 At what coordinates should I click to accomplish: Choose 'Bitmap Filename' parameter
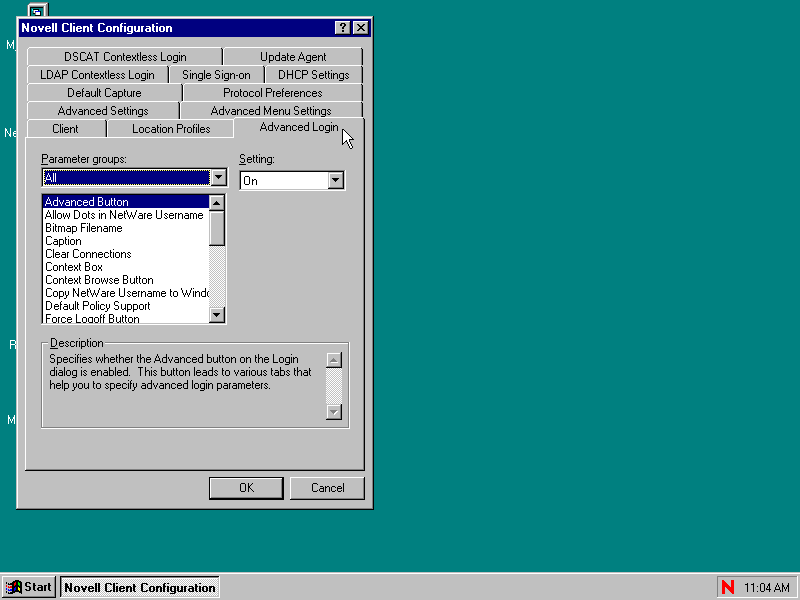point(126,228)
